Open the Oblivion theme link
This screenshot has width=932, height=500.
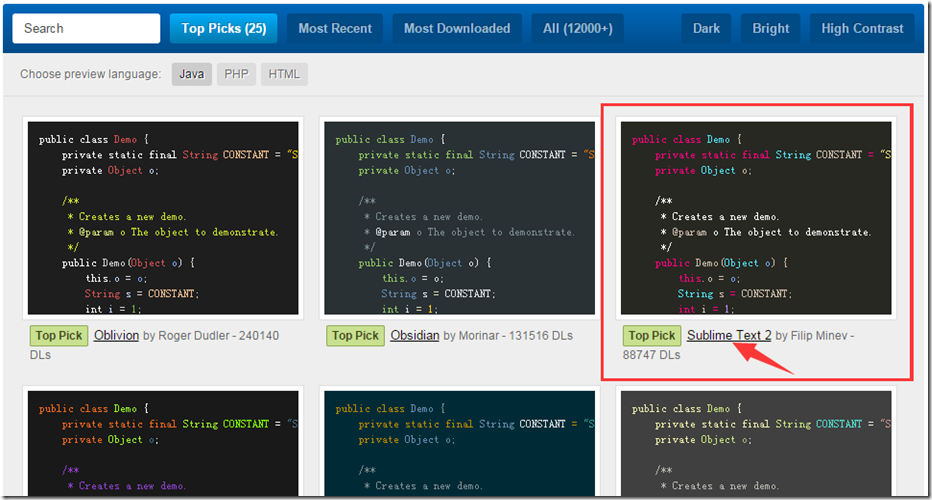click(x=116, y=335)
